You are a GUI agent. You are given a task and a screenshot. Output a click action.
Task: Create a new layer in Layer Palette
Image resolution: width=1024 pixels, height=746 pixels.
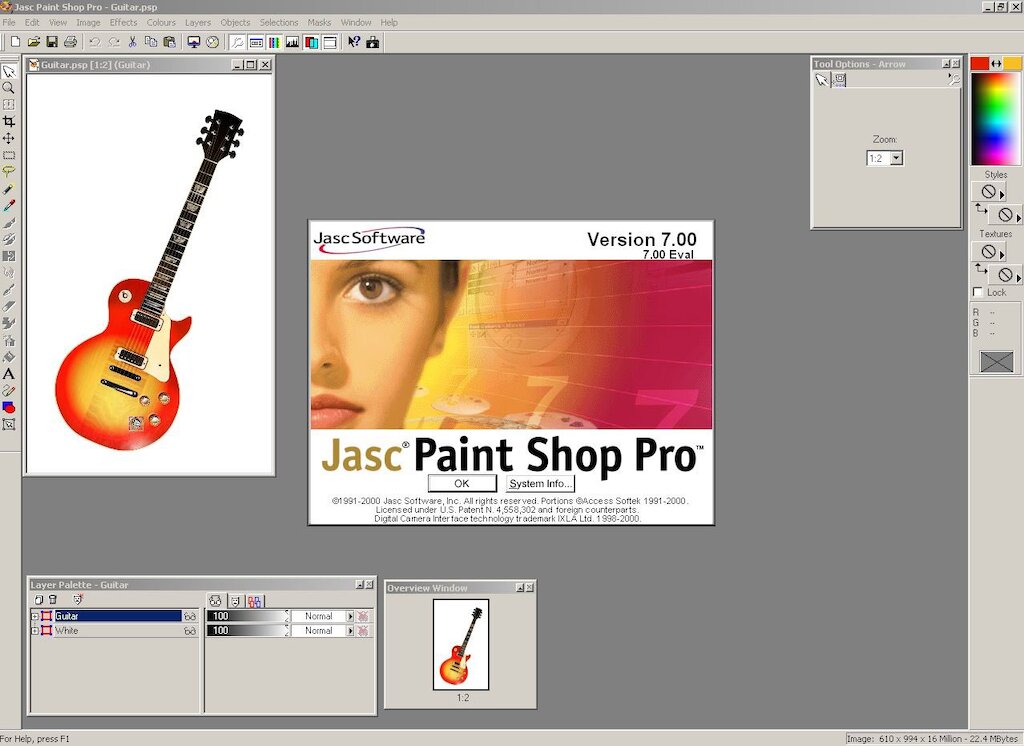(x=39, y=599)
